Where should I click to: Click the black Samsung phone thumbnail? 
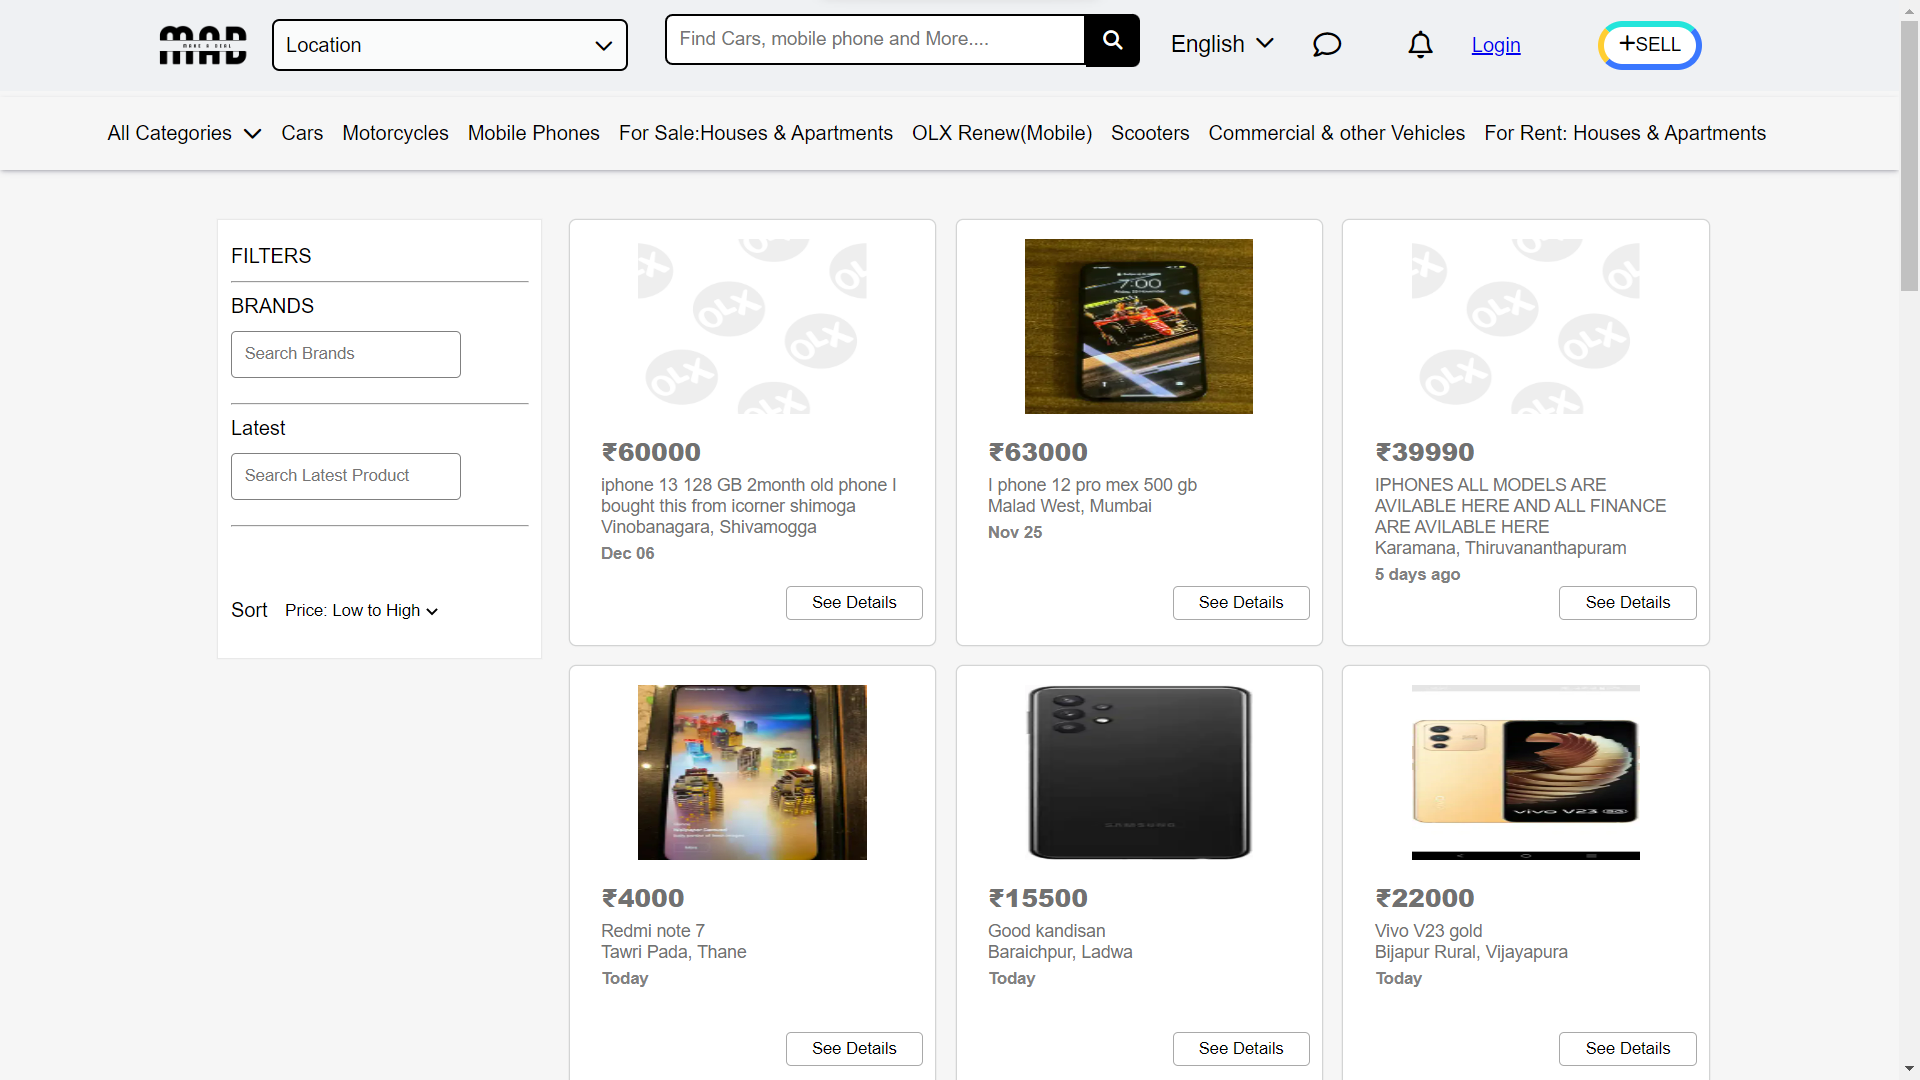point(1138,772)
